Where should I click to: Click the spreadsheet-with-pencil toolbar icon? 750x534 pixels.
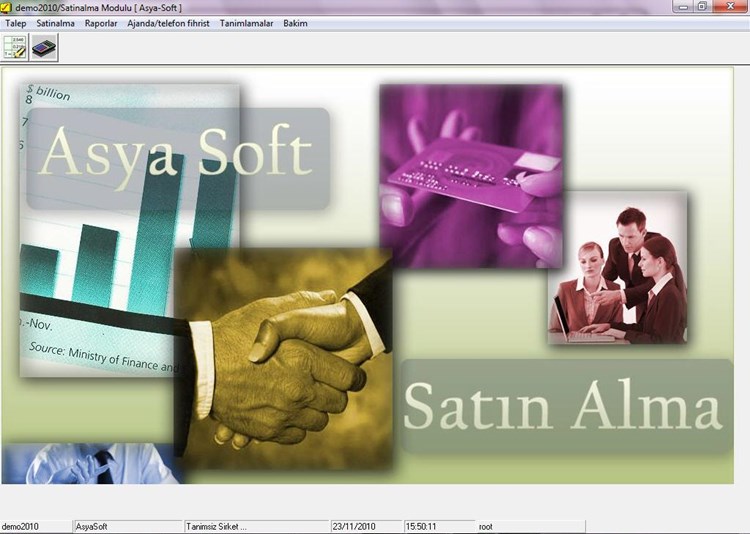15,47
